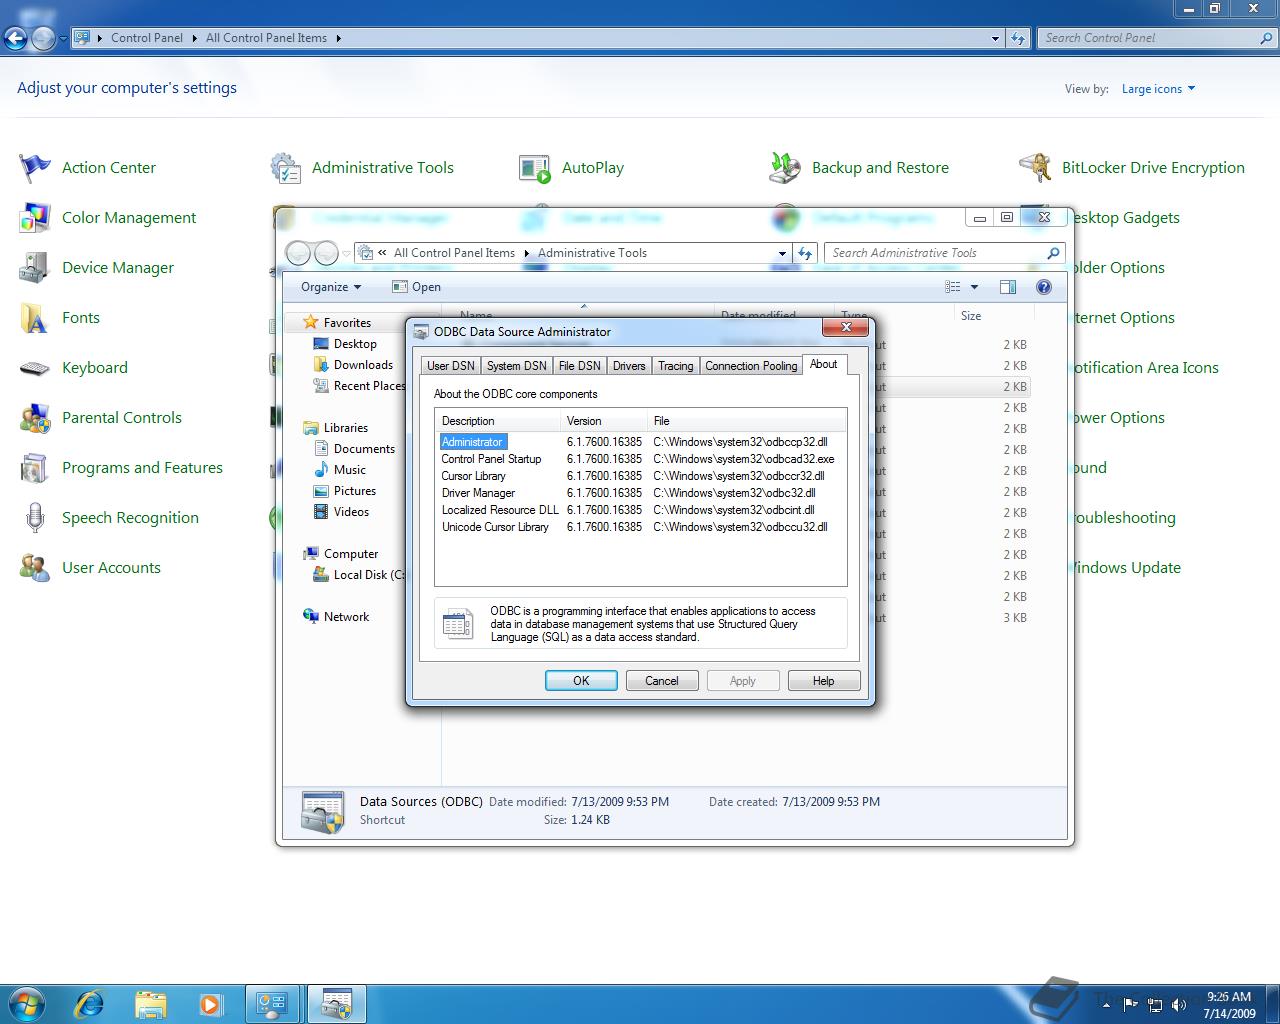Screen dimensions: 1280x1024
Task: Open Windows Update link
Action: pos(1125,568)
